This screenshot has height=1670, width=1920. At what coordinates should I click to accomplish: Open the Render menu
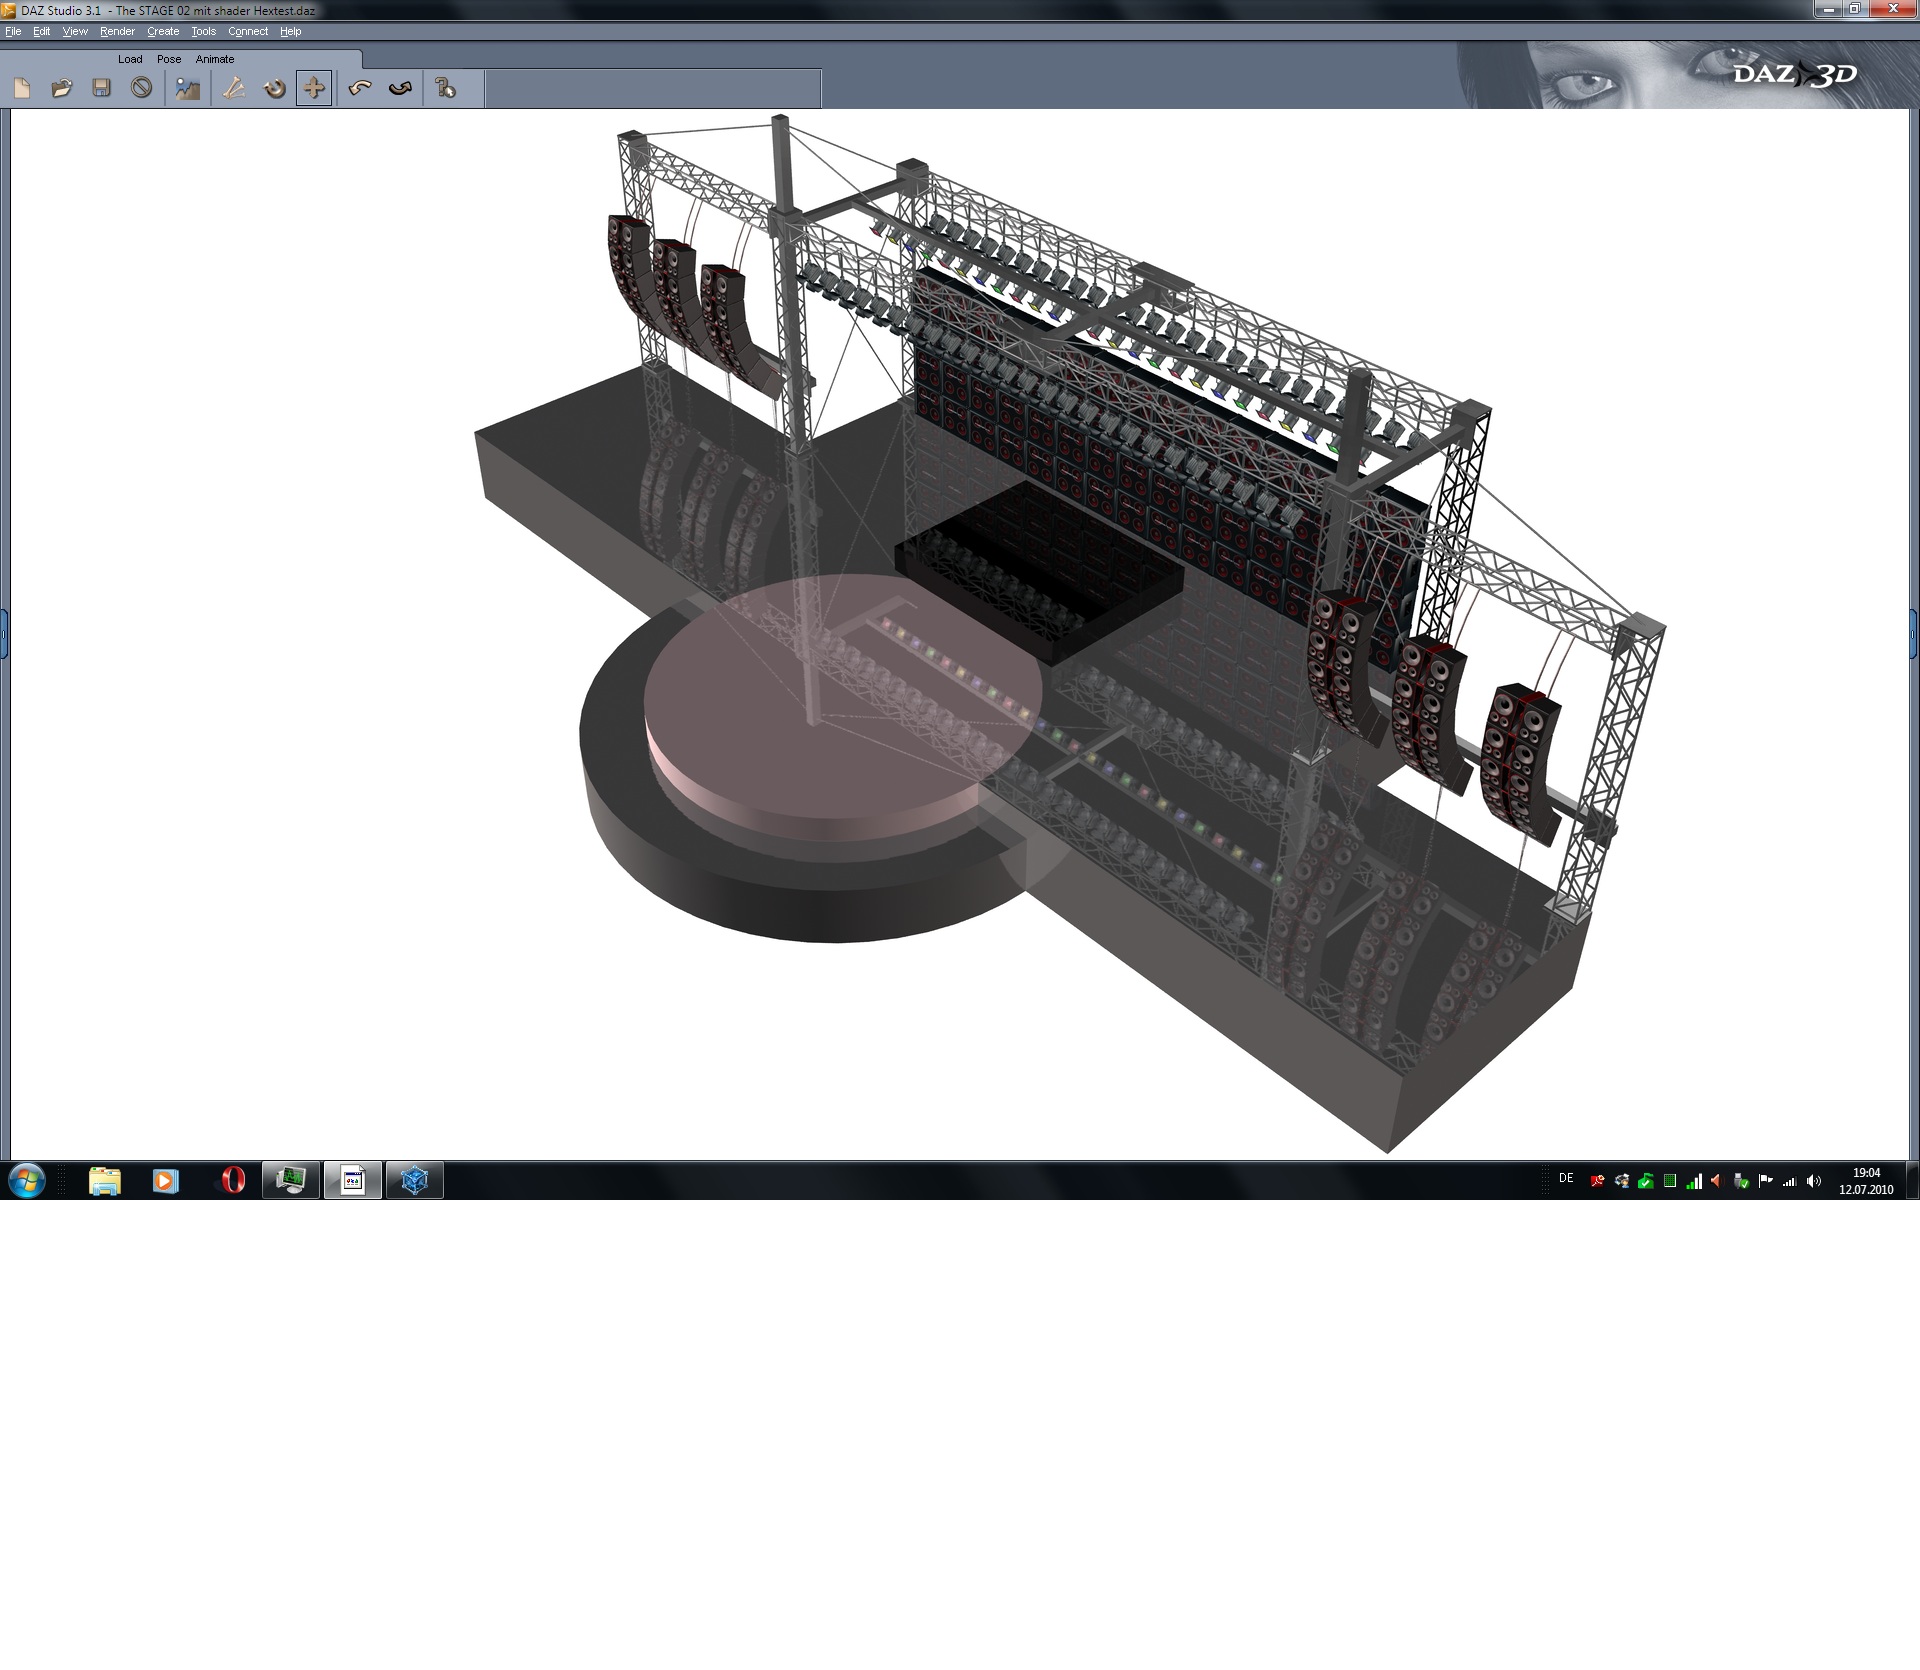pyautogui.click(x=117, y=32)
